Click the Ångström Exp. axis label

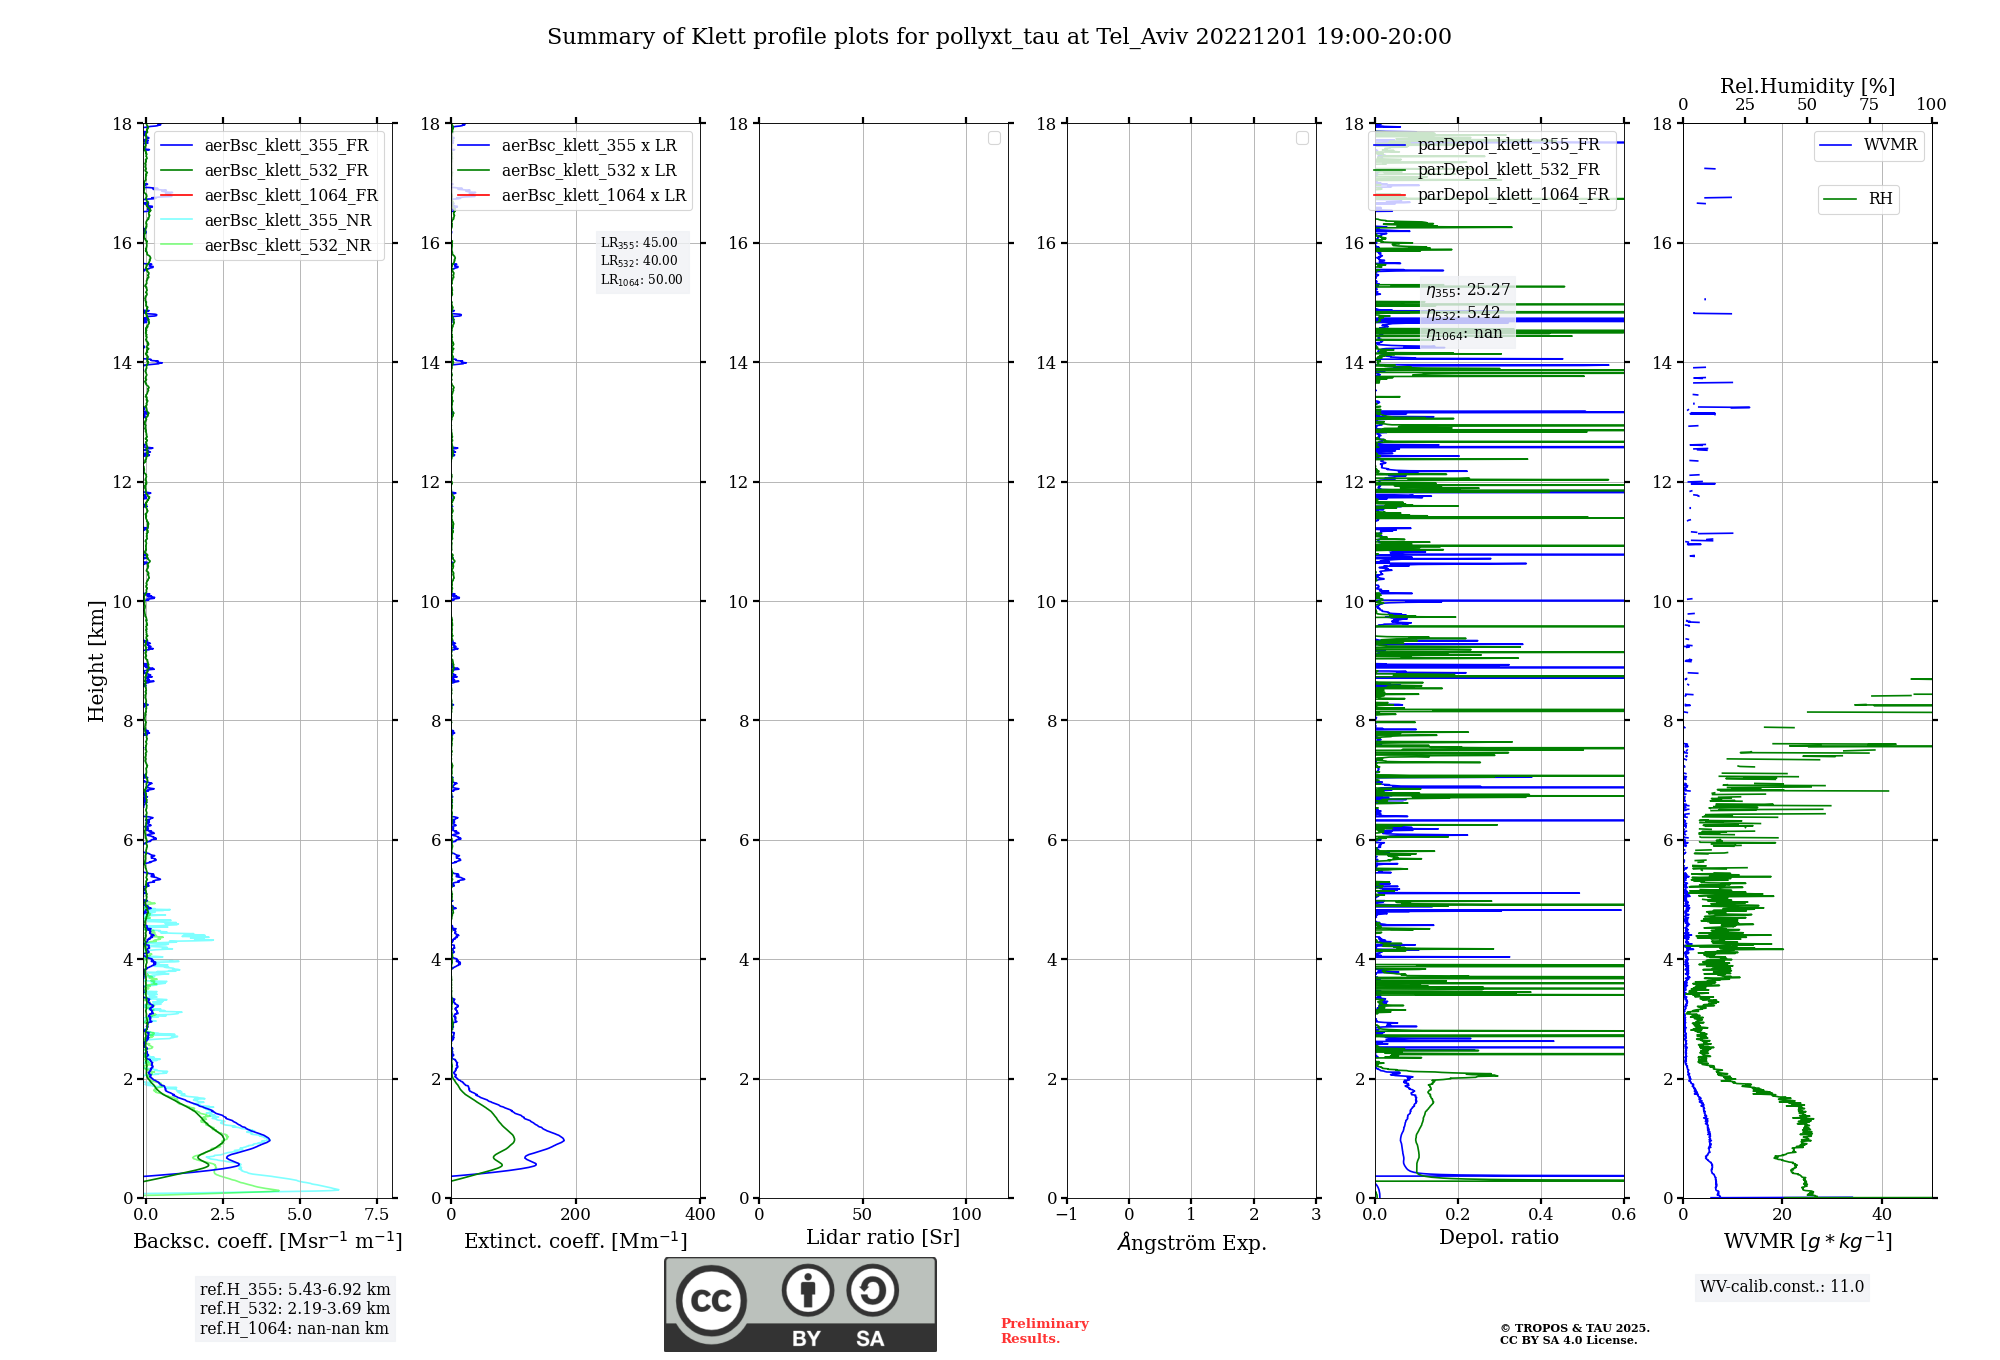click(1192, 1242)
